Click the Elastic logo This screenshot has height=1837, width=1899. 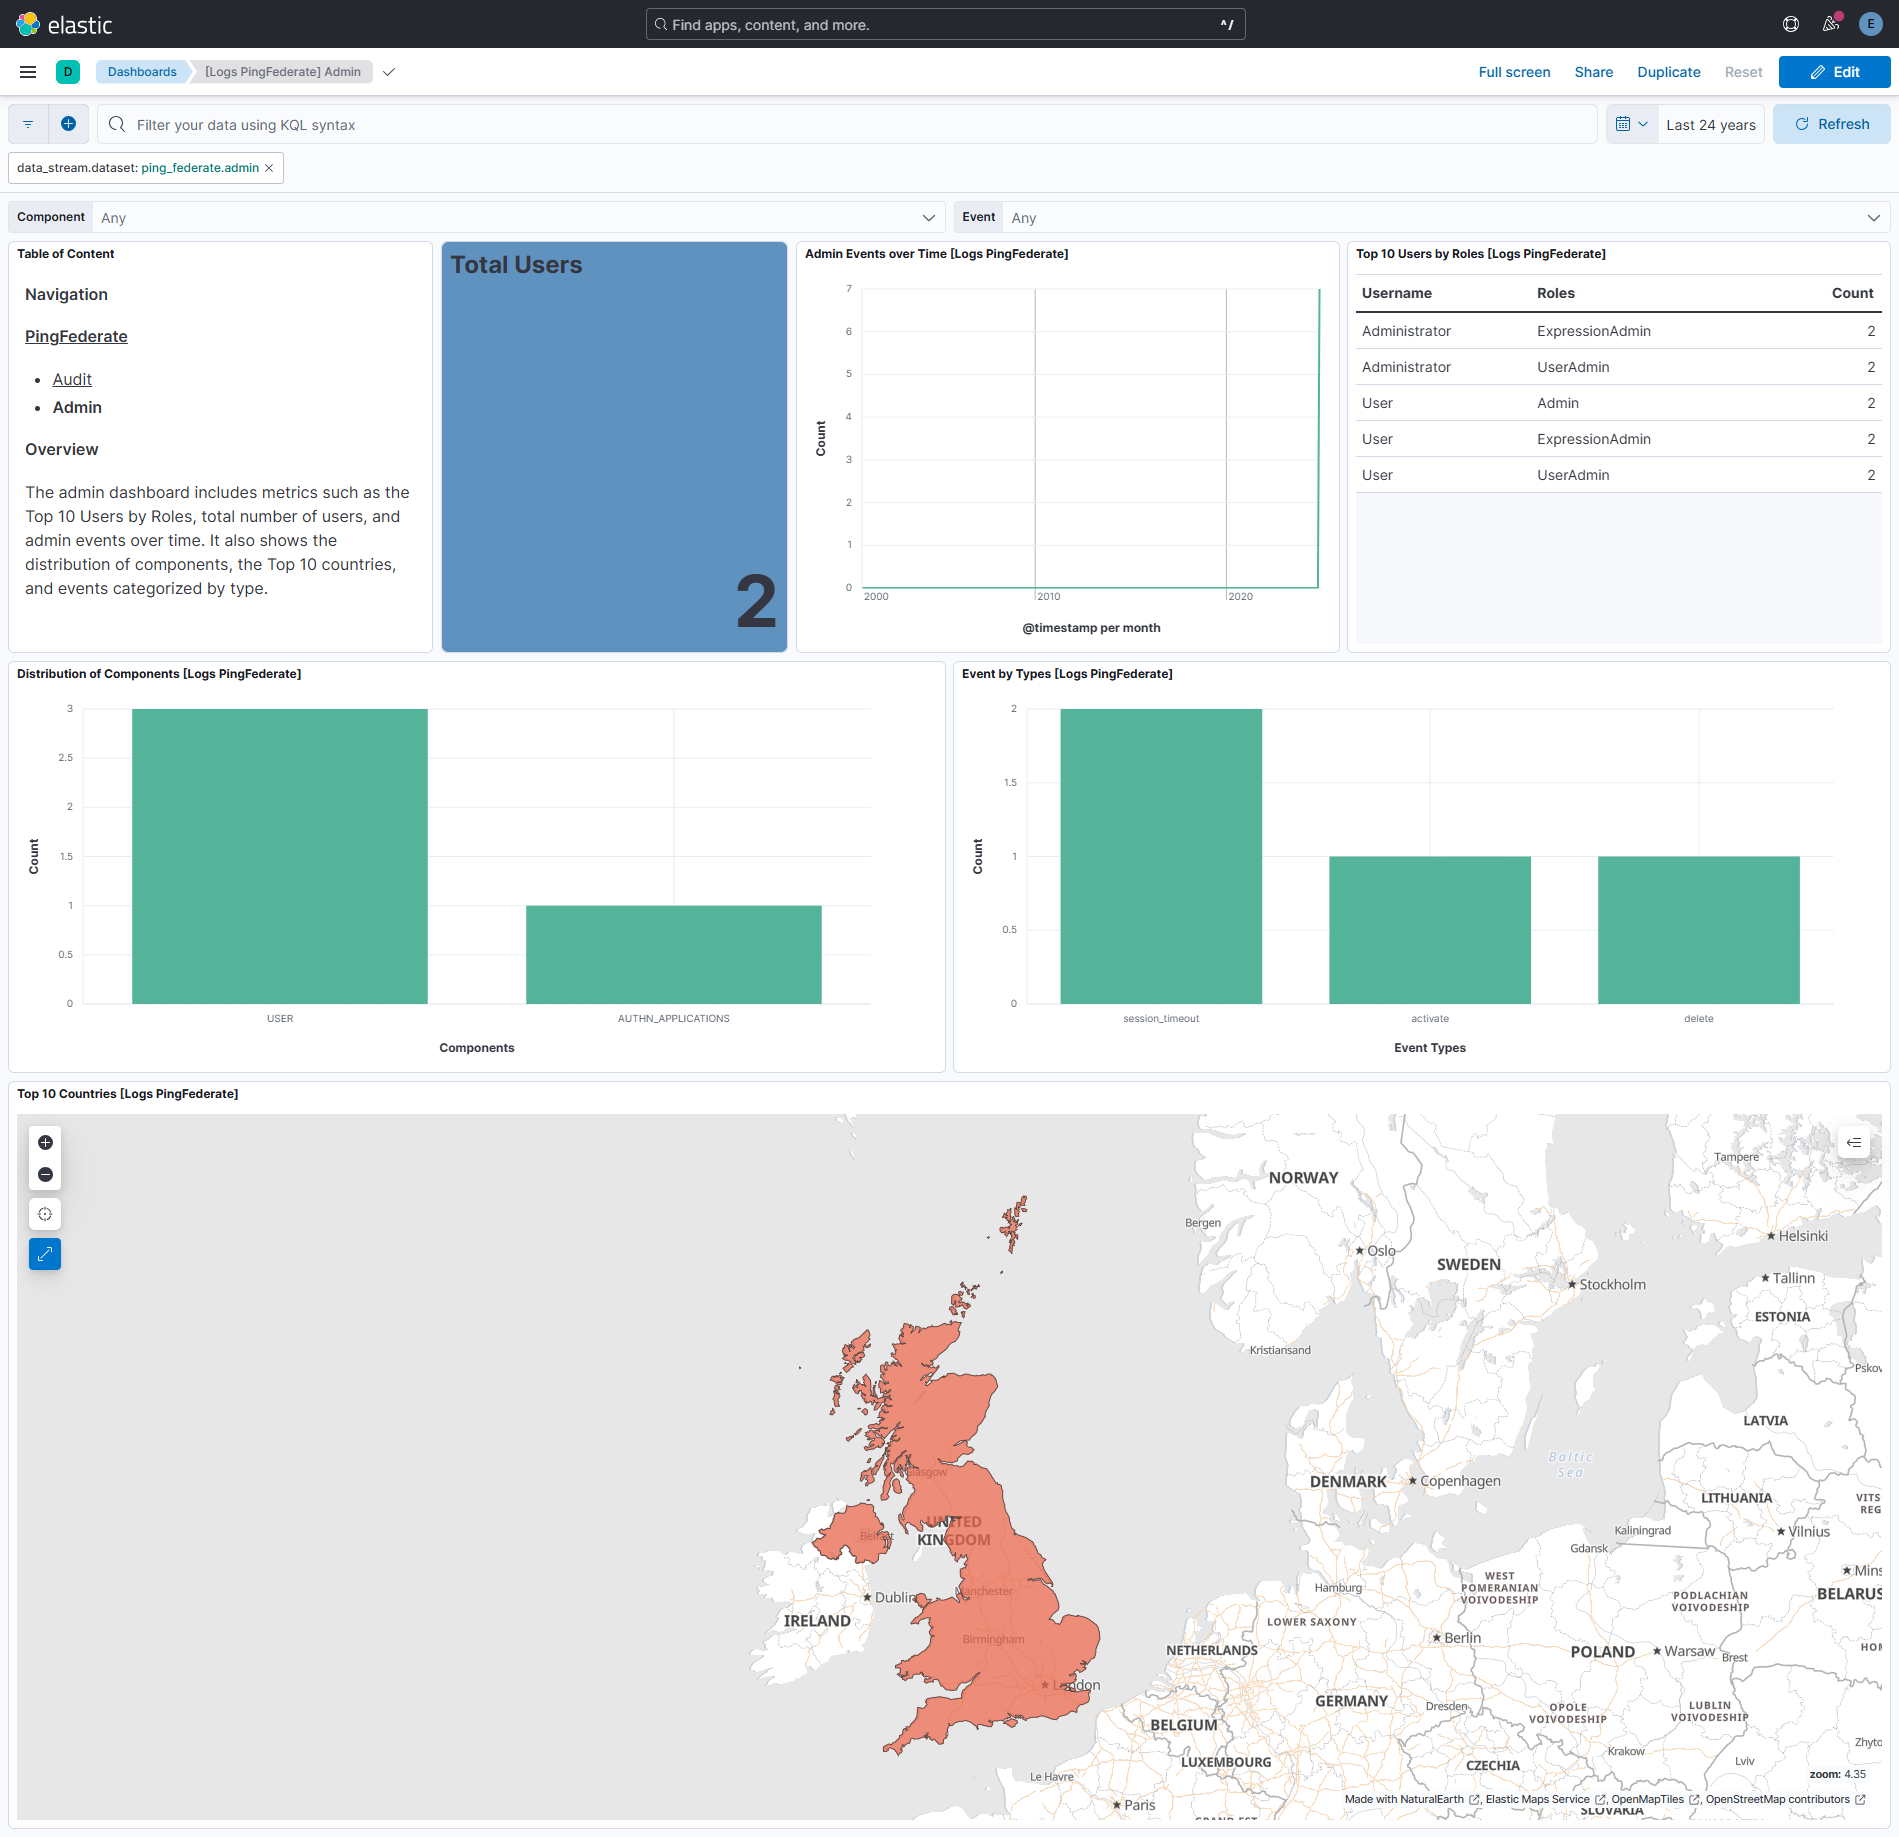click(28, 24)
